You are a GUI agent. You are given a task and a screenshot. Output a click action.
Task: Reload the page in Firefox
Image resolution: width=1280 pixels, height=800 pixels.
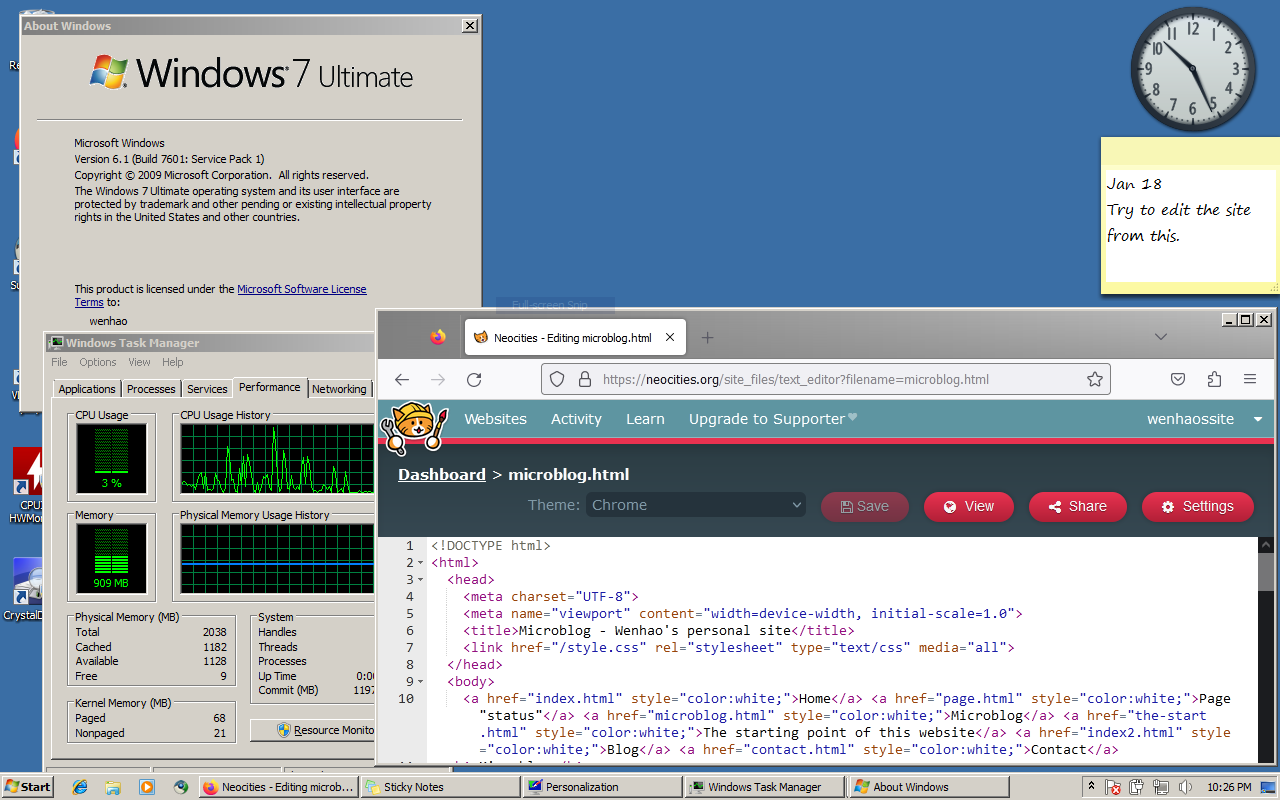(474, 380)
